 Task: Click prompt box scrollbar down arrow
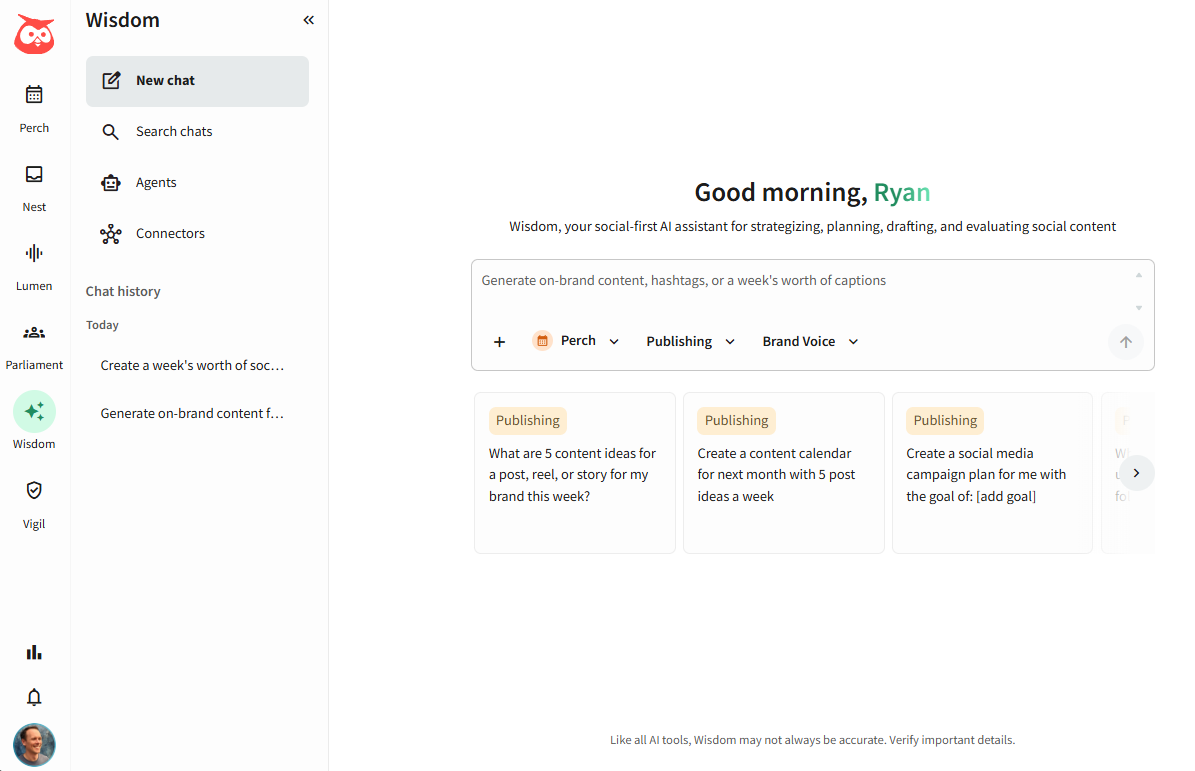point(1139,308)
